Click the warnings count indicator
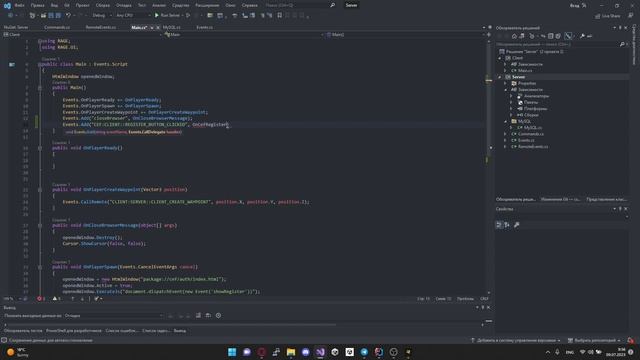Viewport: 640px width, 360px height. 56,299
